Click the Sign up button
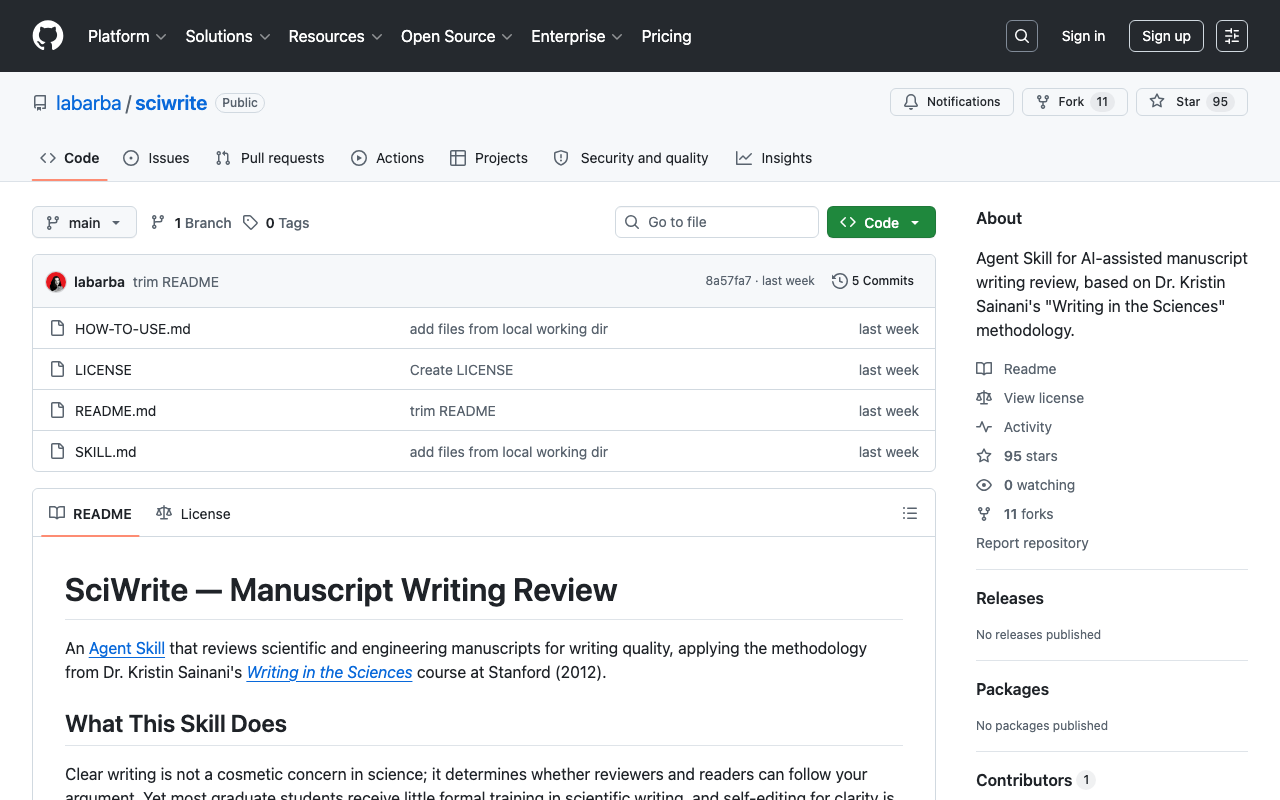Image resolution: width=1280 pixels, height=800 pixels. [x=1166, y=36]
